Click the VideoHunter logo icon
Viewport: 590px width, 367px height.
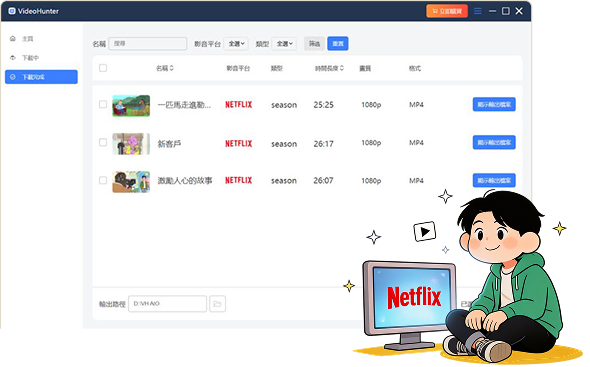[12, 11]
